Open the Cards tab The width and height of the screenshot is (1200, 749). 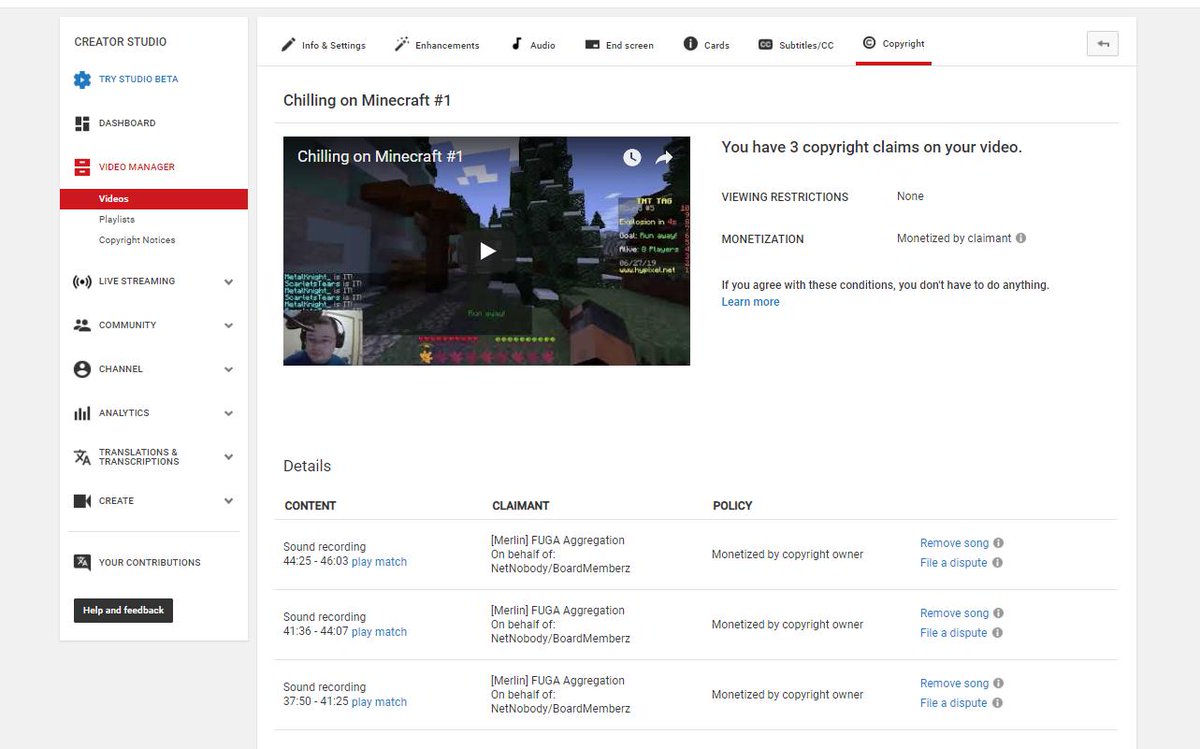[706, 44]
